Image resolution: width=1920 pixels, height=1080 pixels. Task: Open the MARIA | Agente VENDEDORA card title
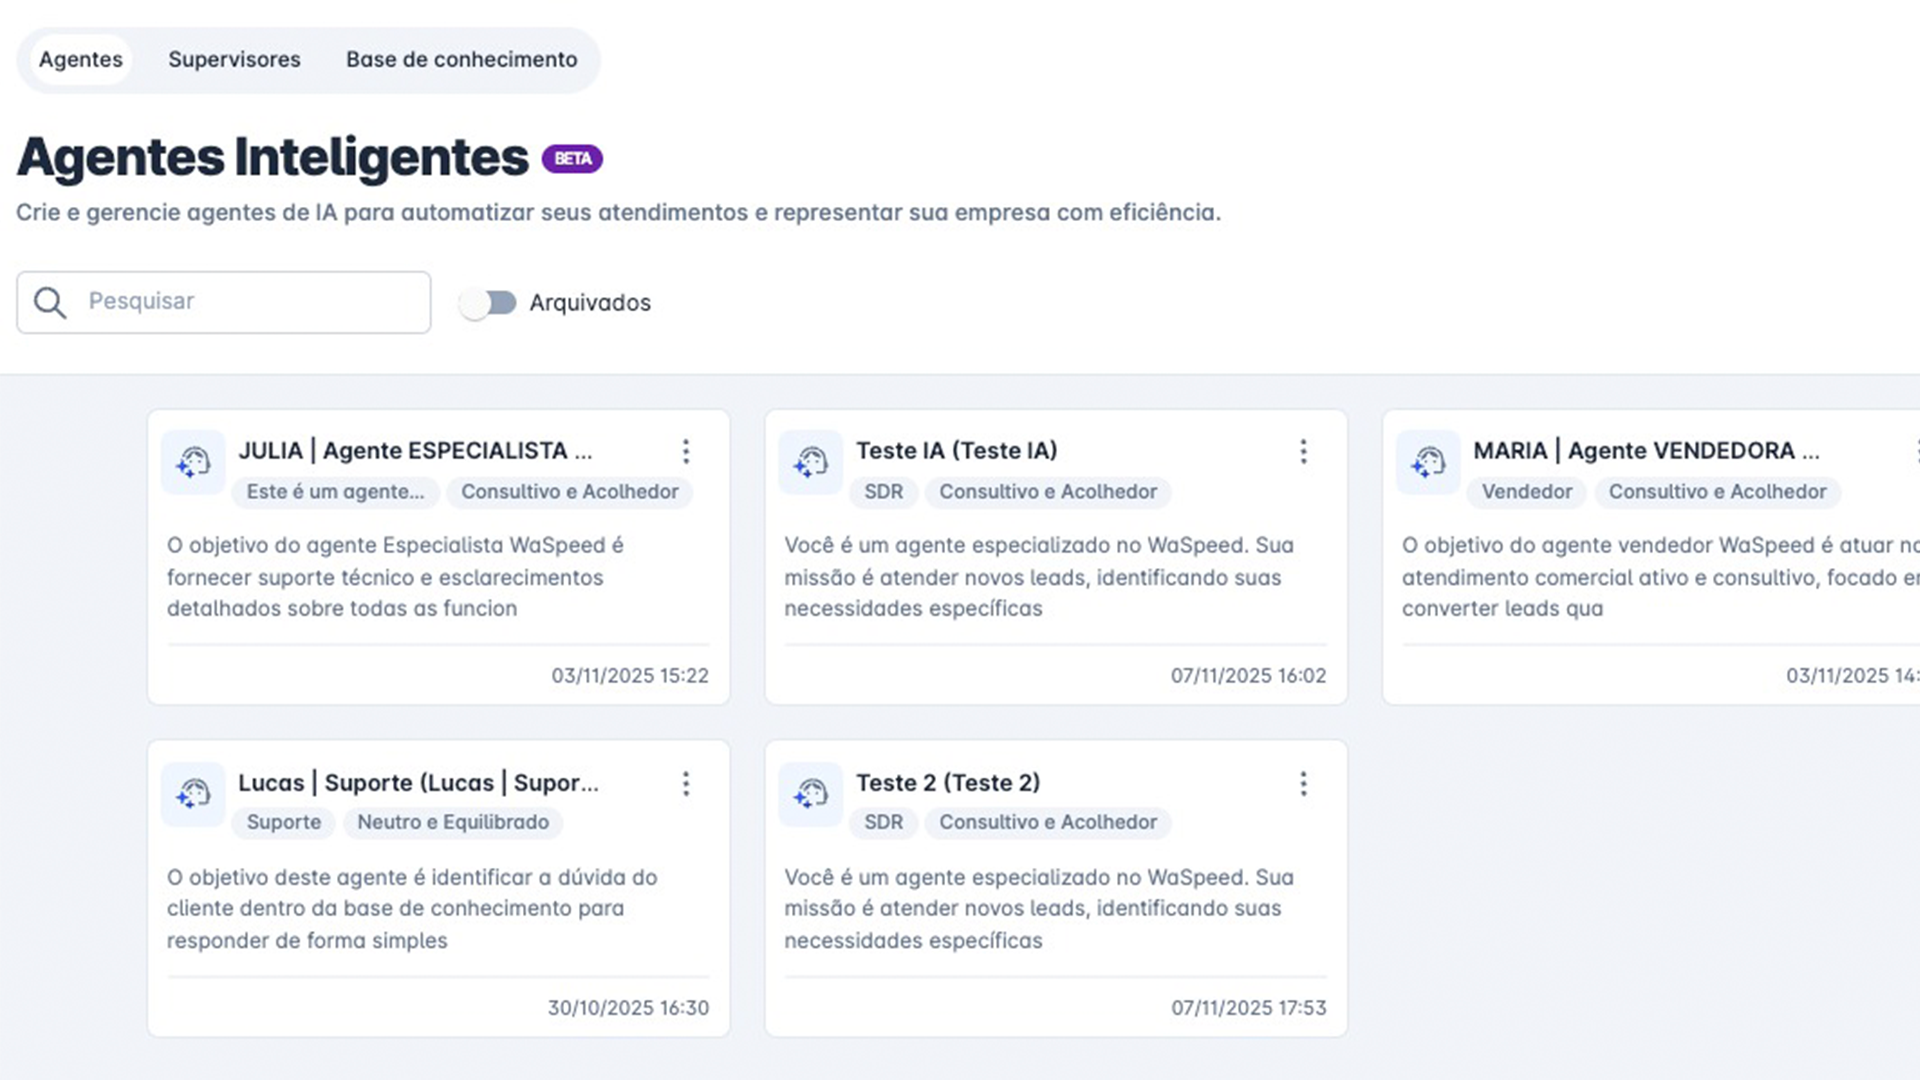[x=1645, y=451]
